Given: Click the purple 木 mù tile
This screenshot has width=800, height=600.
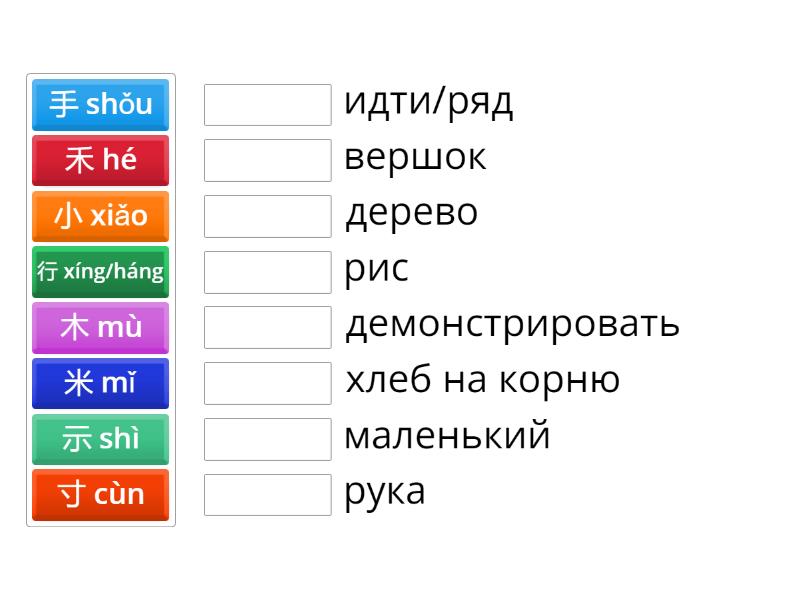Looking at the screenshot, I should coord(100,327).
